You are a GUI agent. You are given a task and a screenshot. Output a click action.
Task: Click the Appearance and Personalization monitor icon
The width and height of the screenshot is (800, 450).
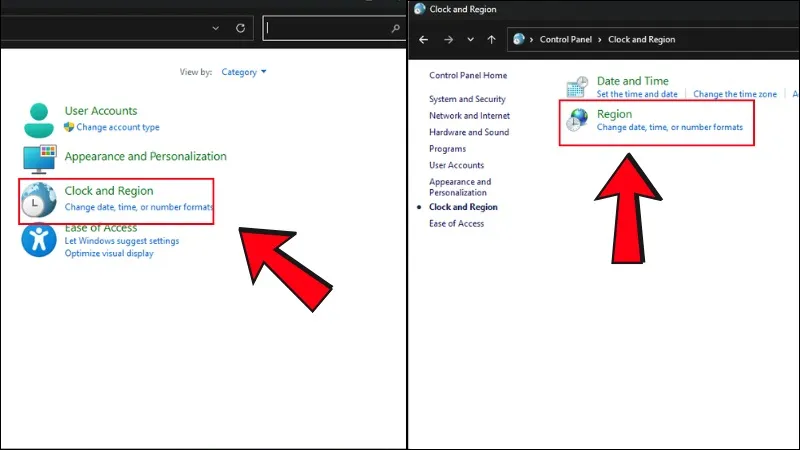(x=40, y=158)
